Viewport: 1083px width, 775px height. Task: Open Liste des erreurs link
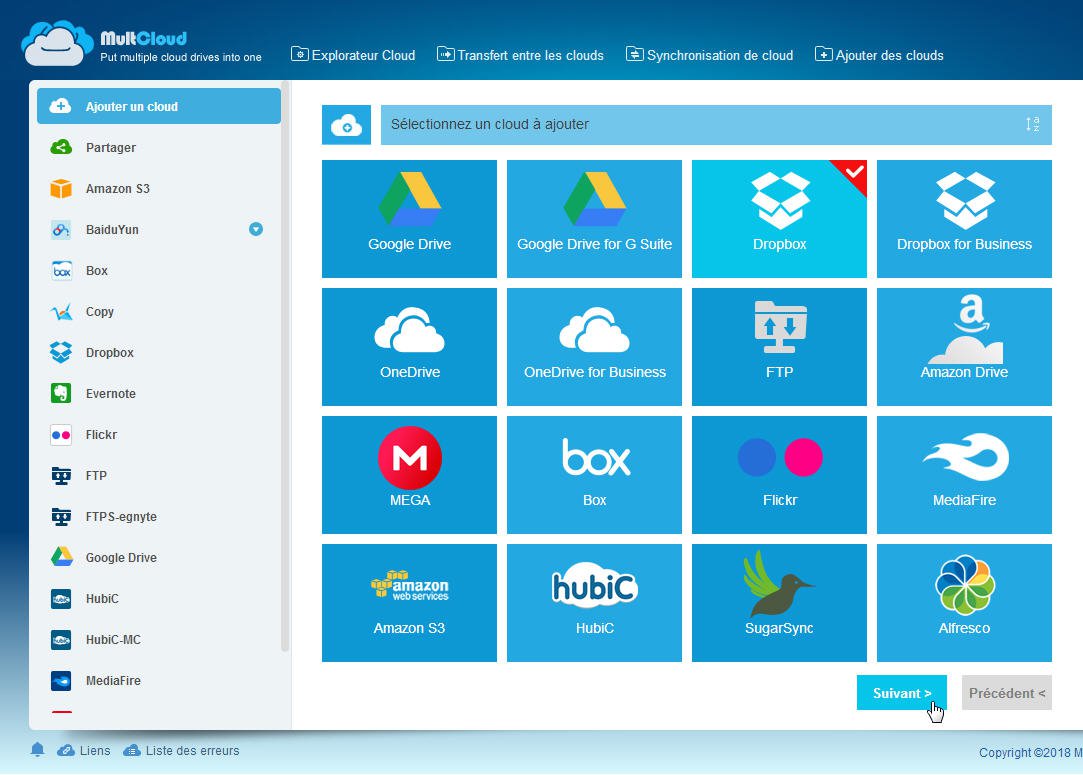coord(182,751)
